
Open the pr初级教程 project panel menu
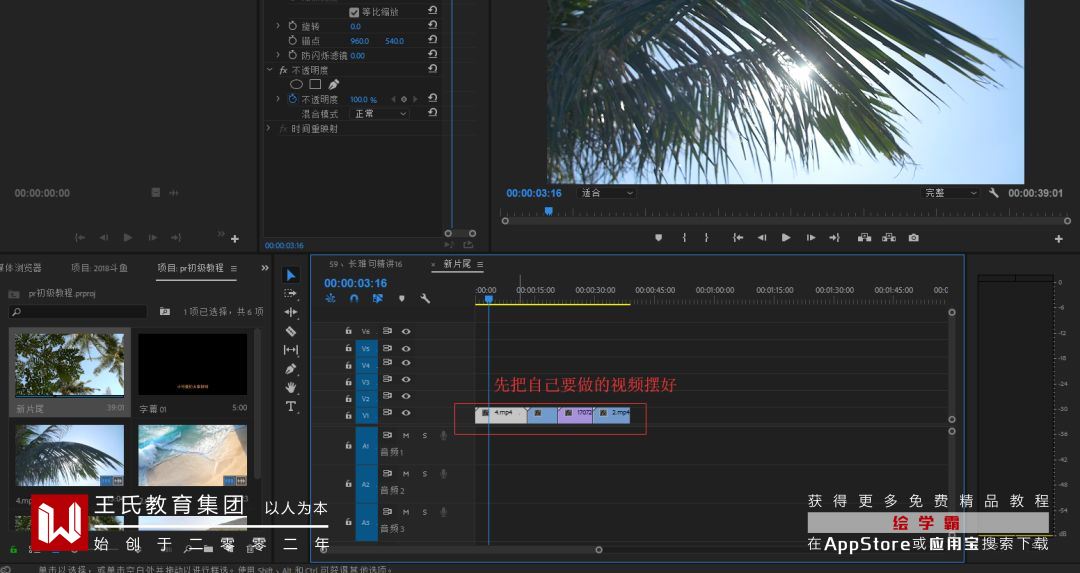[233, 268]
